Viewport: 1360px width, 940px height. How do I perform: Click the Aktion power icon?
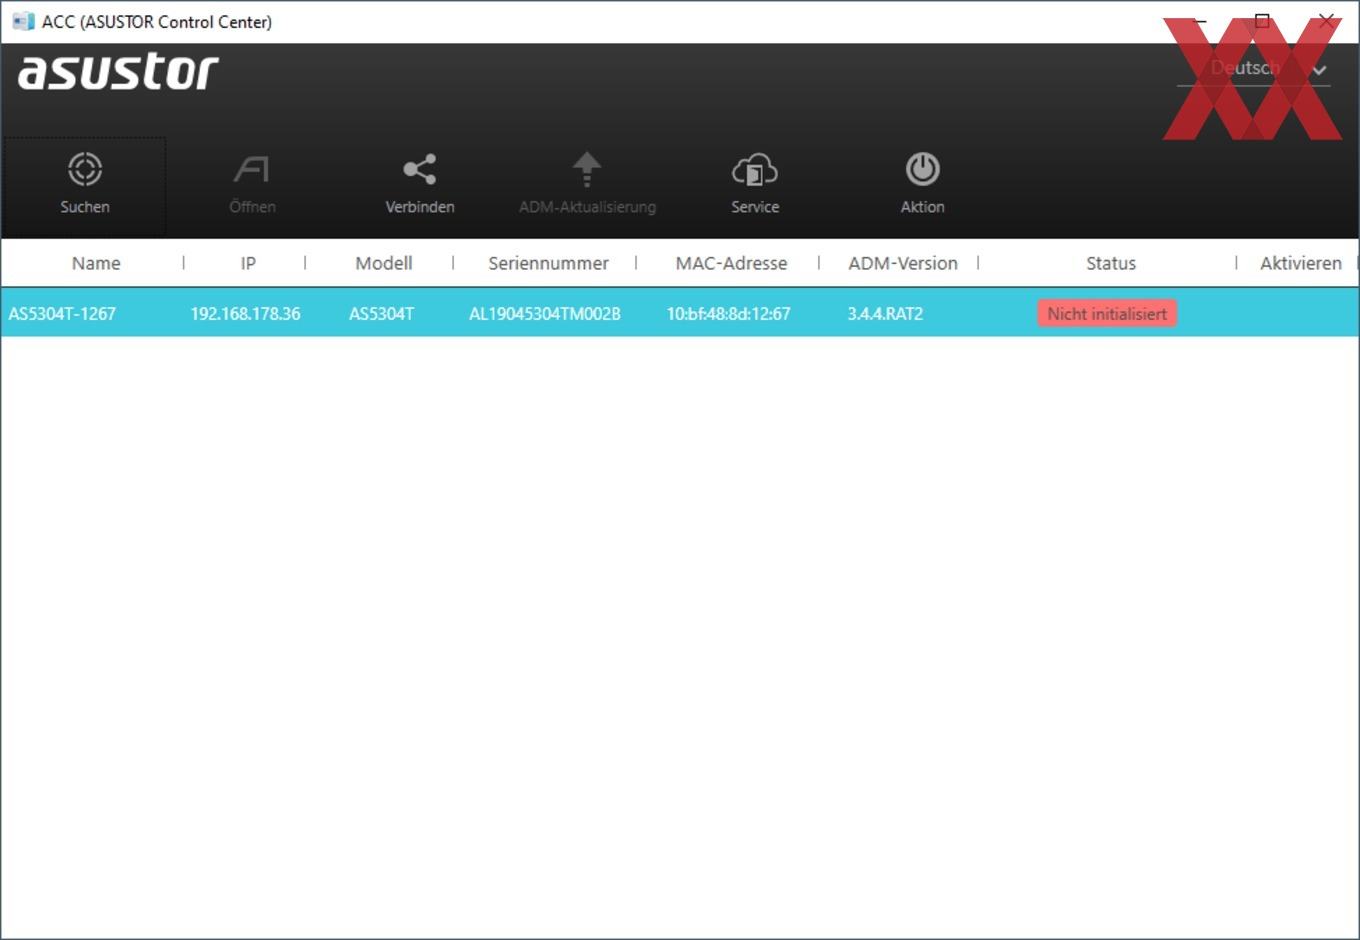pos(922,169)
